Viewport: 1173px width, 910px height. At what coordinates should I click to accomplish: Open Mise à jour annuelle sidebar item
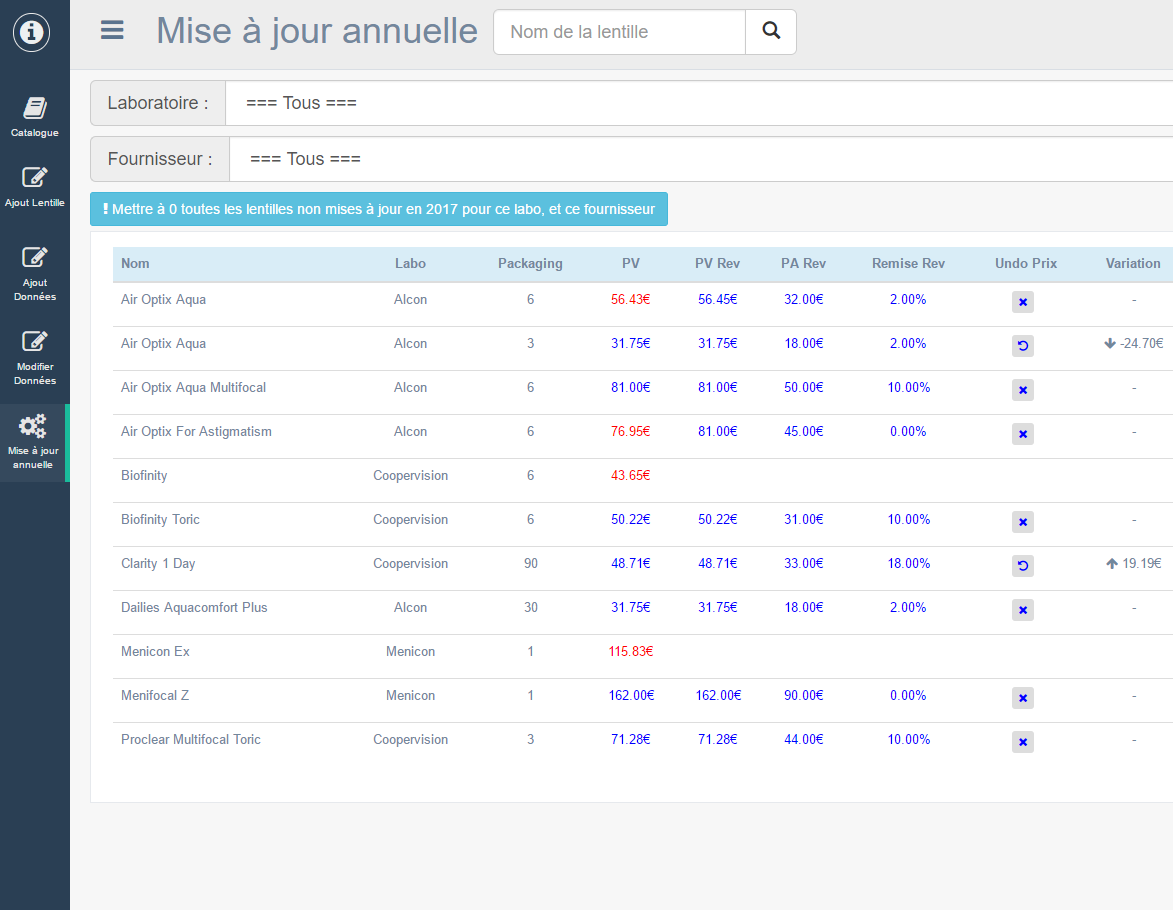coord(34,442)
